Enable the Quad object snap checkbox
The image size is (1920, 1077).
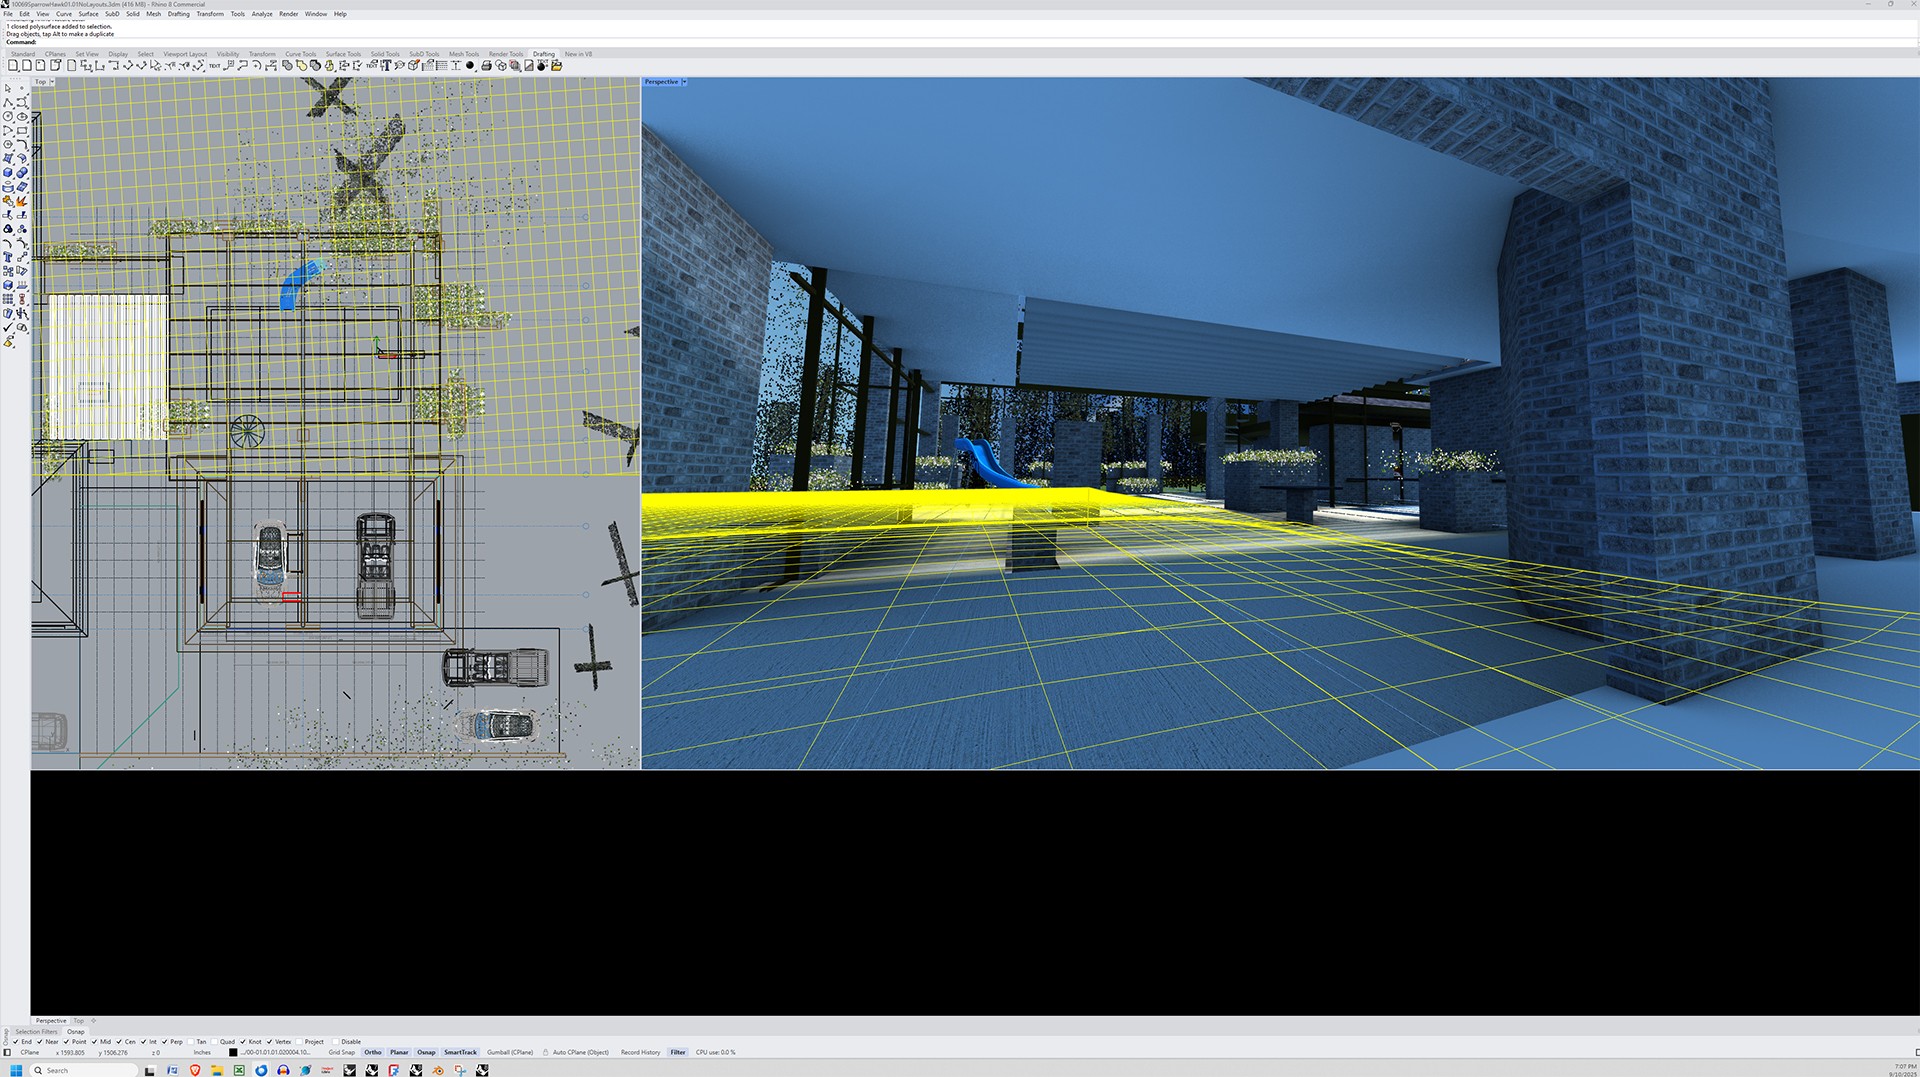click(x=214, y=1042)
